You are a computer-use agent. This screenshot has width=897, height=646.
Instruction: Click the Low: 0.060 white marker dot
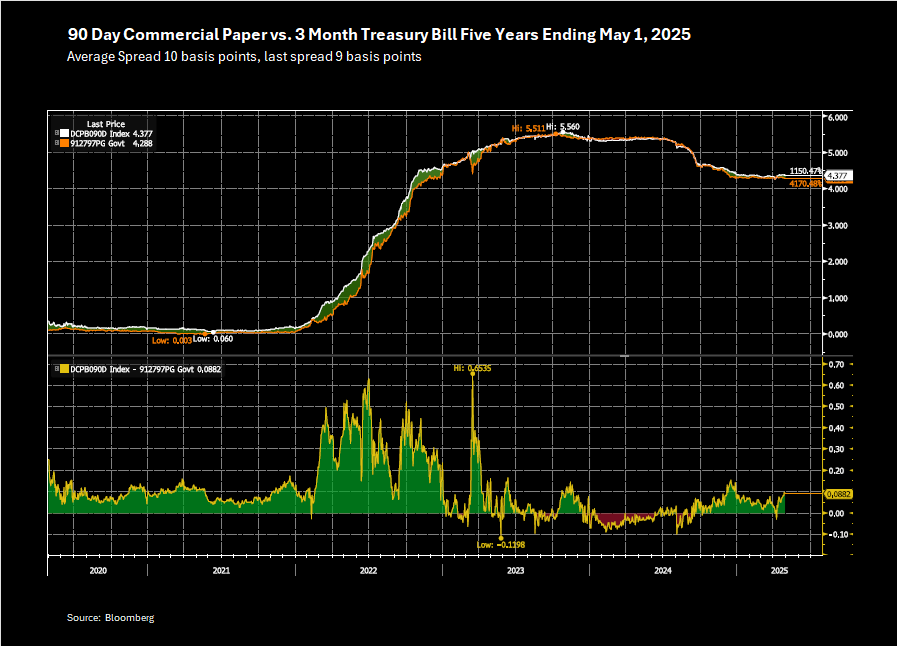point(212,332)
